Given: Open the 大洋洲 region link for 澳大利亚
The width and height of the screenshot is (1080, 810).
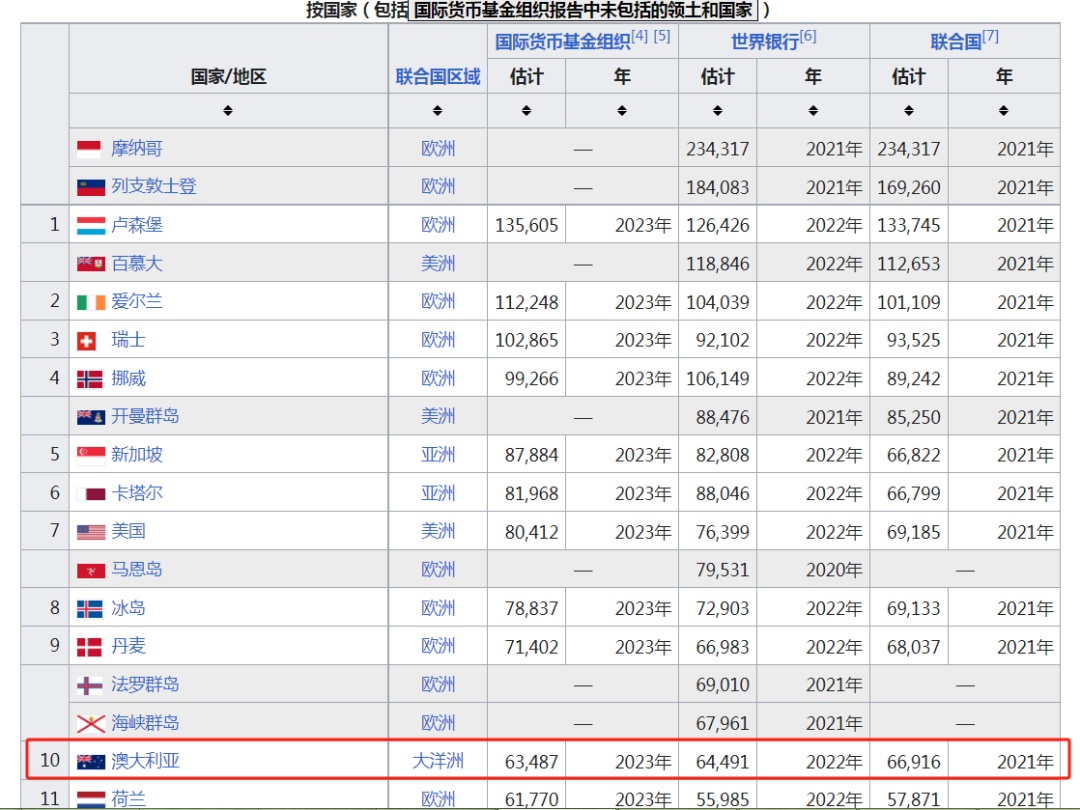Looking at the screenshot, I should [x=438, y=761].
